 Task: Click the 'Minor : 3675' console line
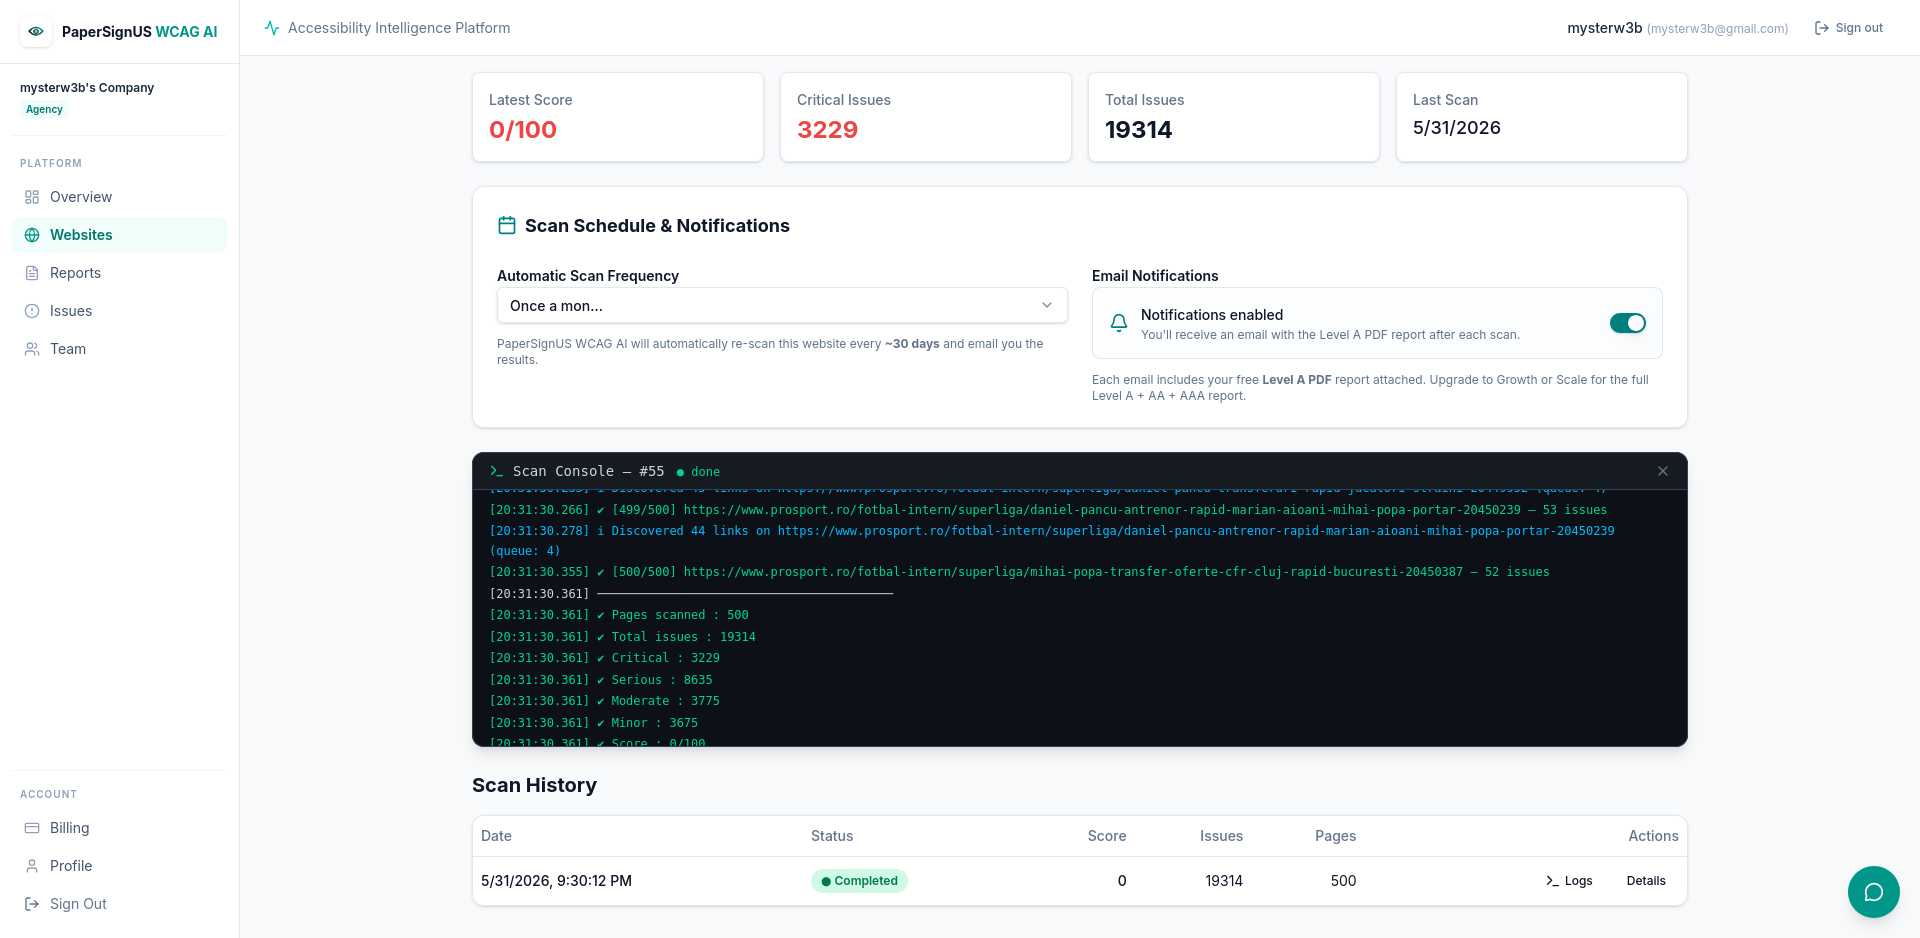593,723
